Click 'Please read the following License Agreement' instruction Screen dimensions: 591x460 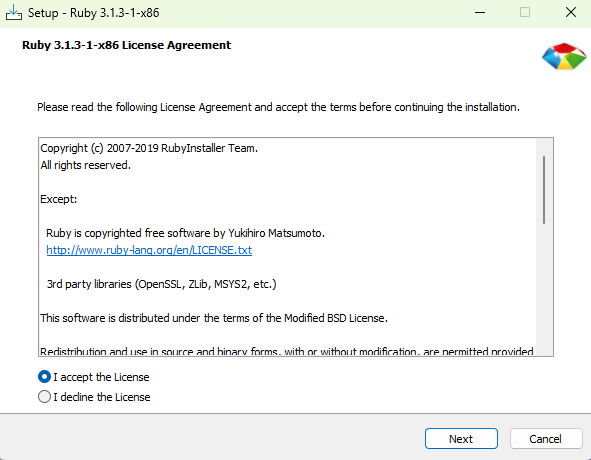(x=279, y=107)
